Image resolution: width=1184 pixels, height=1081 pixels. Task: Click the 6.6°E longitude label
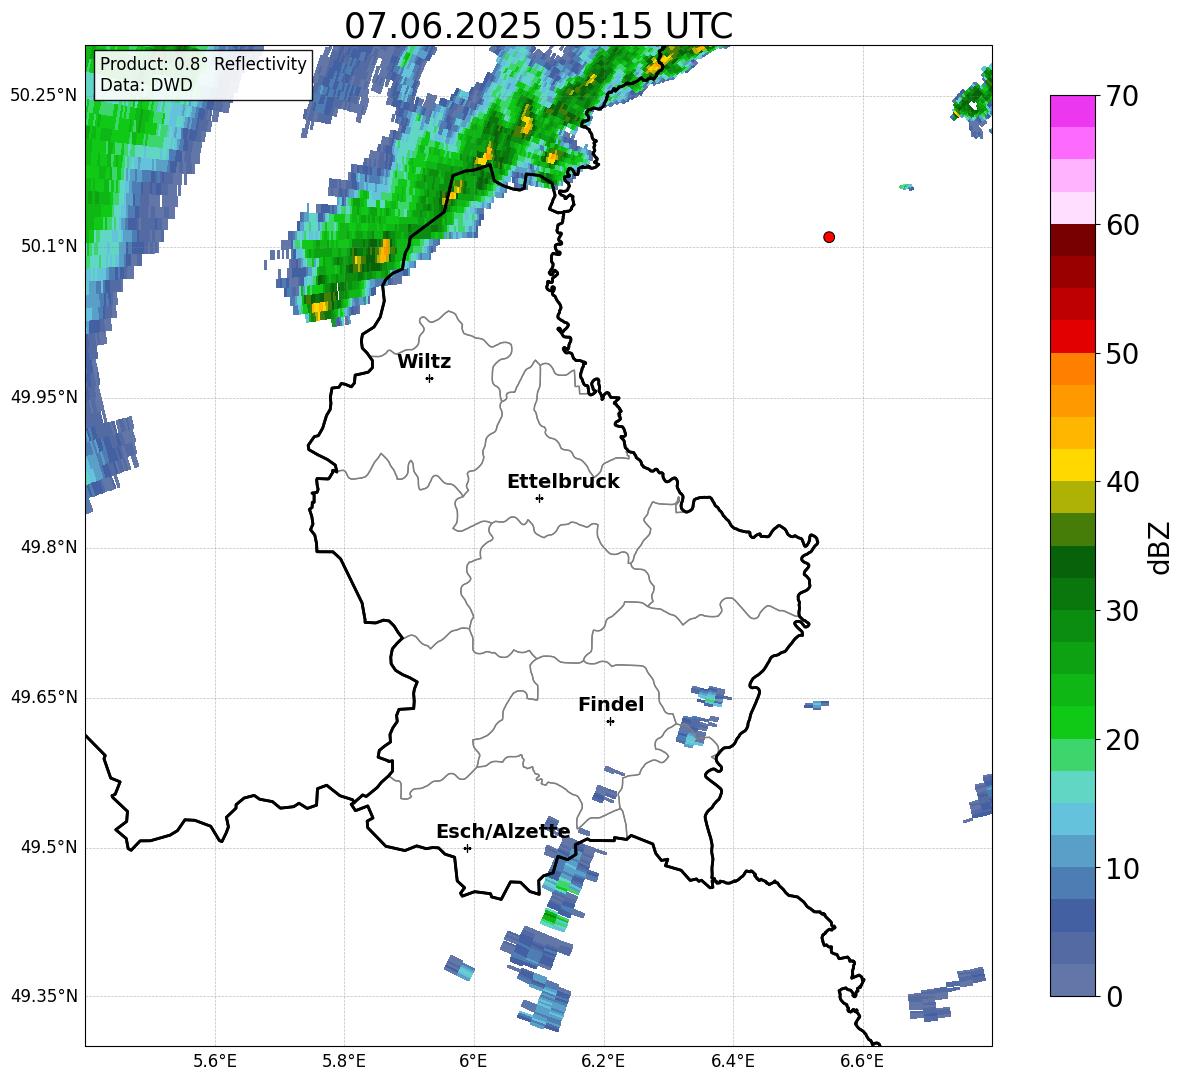[x=862, y=1061]
